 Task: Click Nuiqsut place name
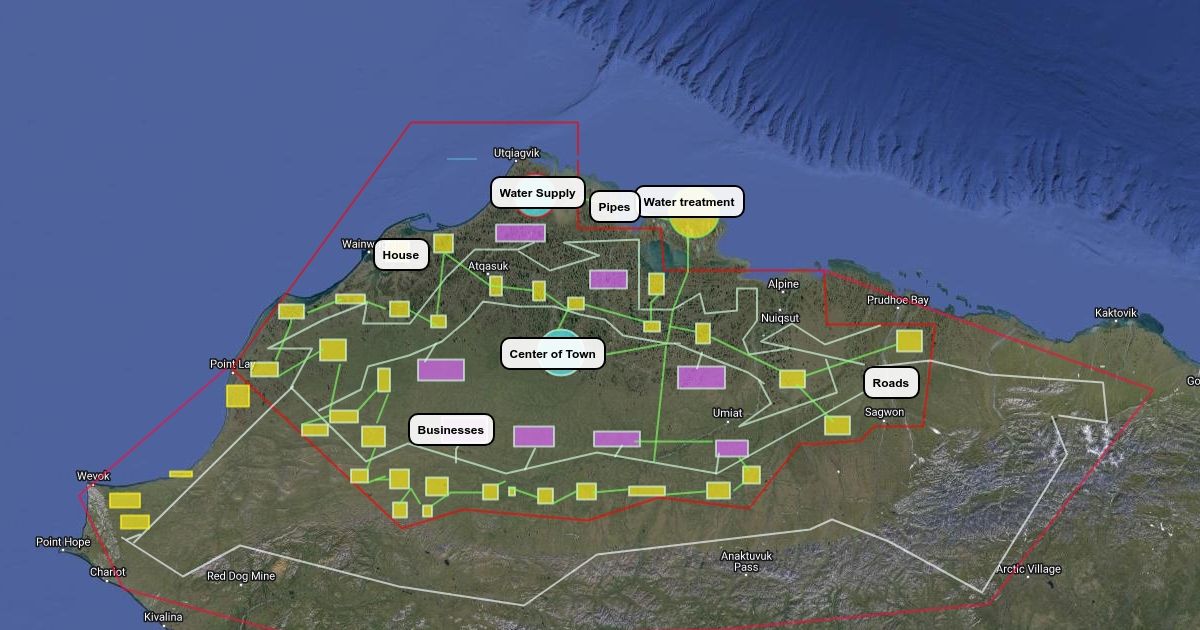click(x=780, y=318)
